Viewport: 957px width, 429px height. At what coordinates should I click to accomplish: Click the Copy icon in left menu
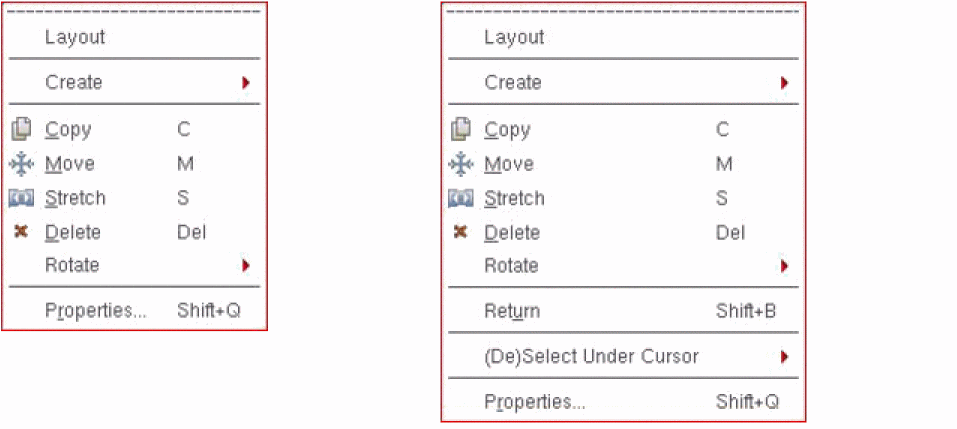22,129
